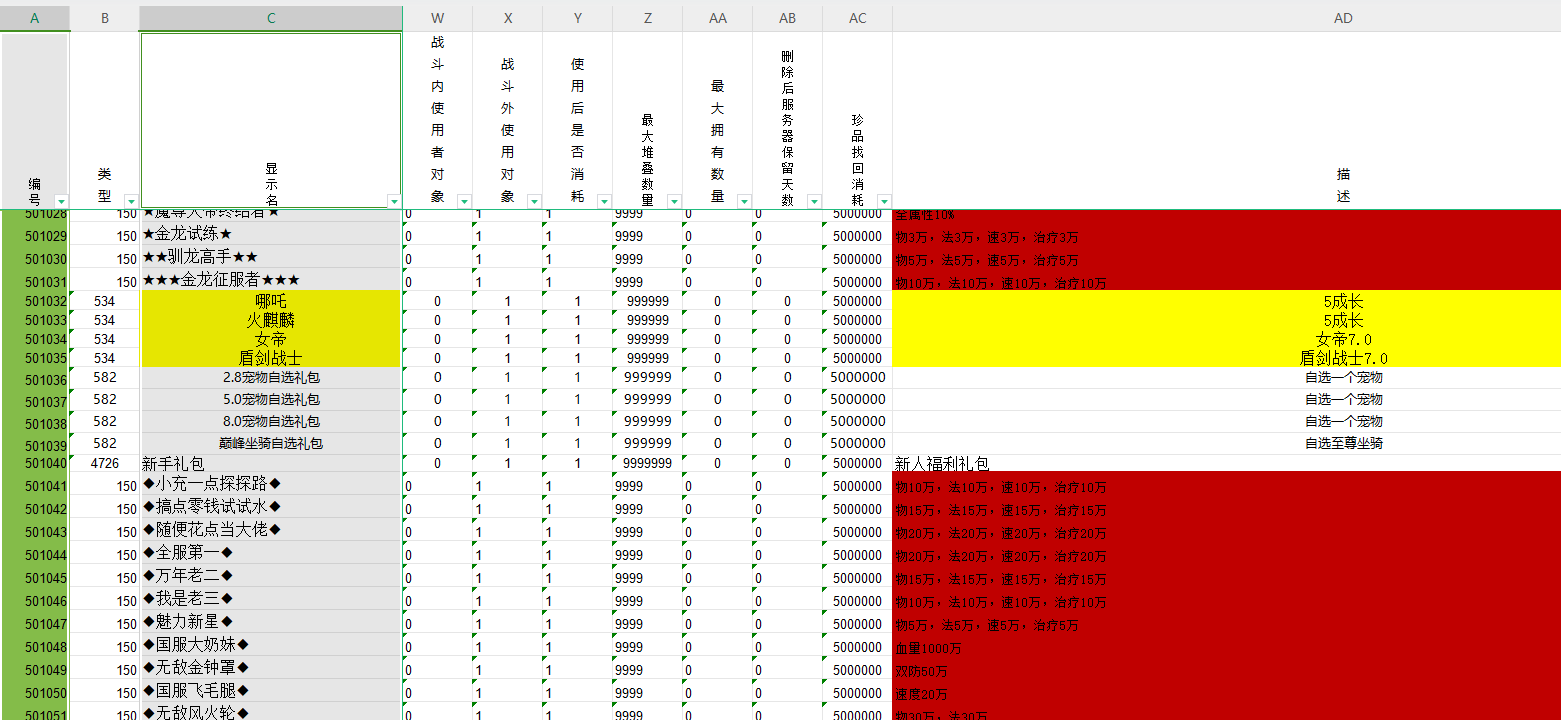
Task: Select column AD header
Action: pyautogui.click(x=1343, y=18)
